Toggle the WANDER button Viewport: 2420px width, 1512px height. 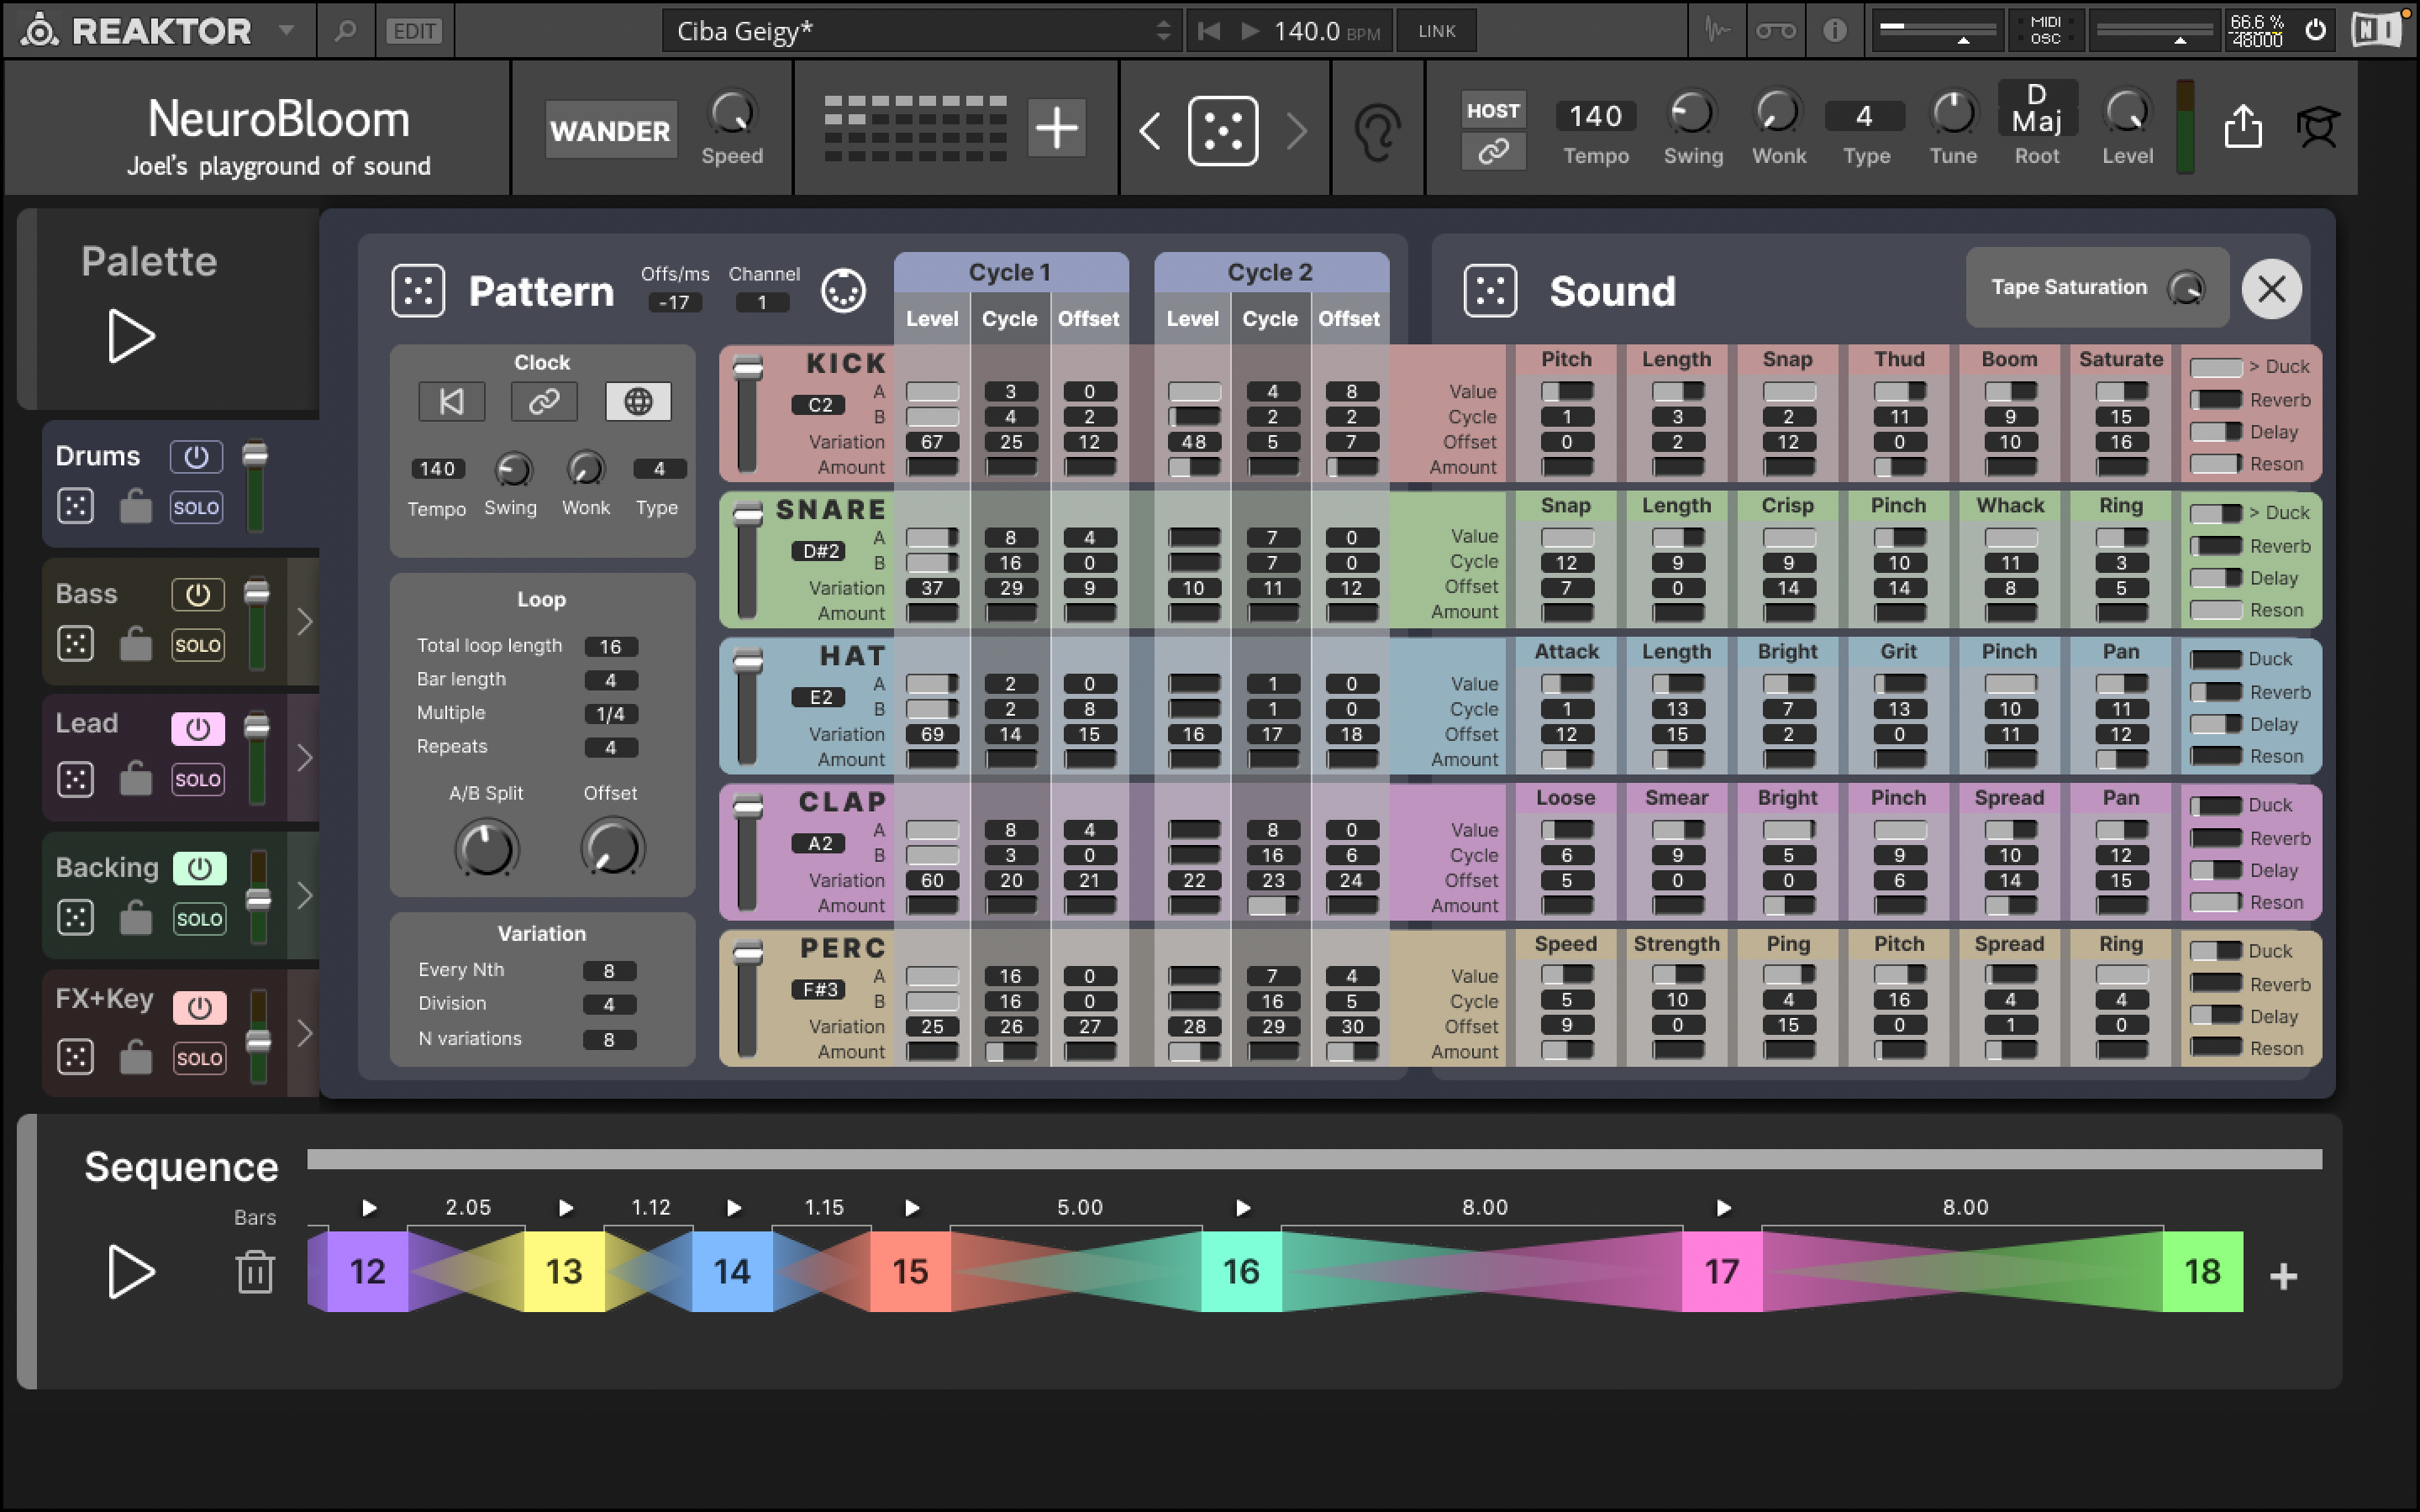[x=610, y=130]
